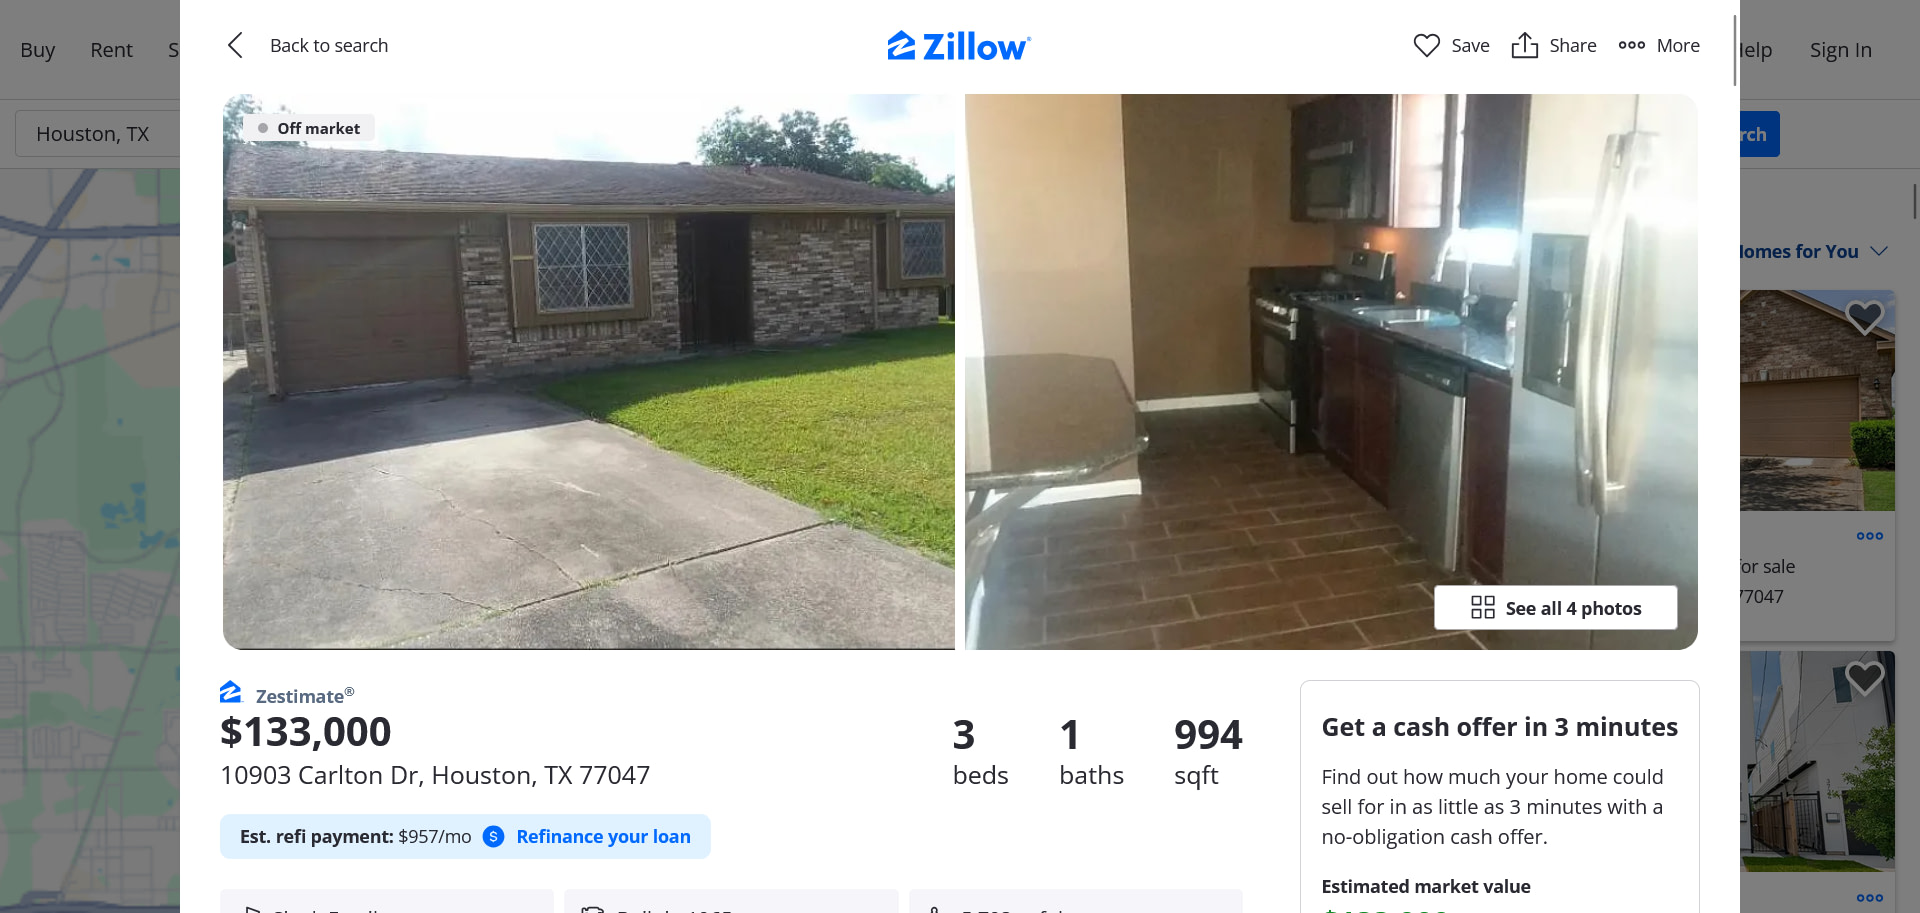This screenshot has width=1920, height=913.
Task: Click Sign In link
Action: (x=1840, y=50)
